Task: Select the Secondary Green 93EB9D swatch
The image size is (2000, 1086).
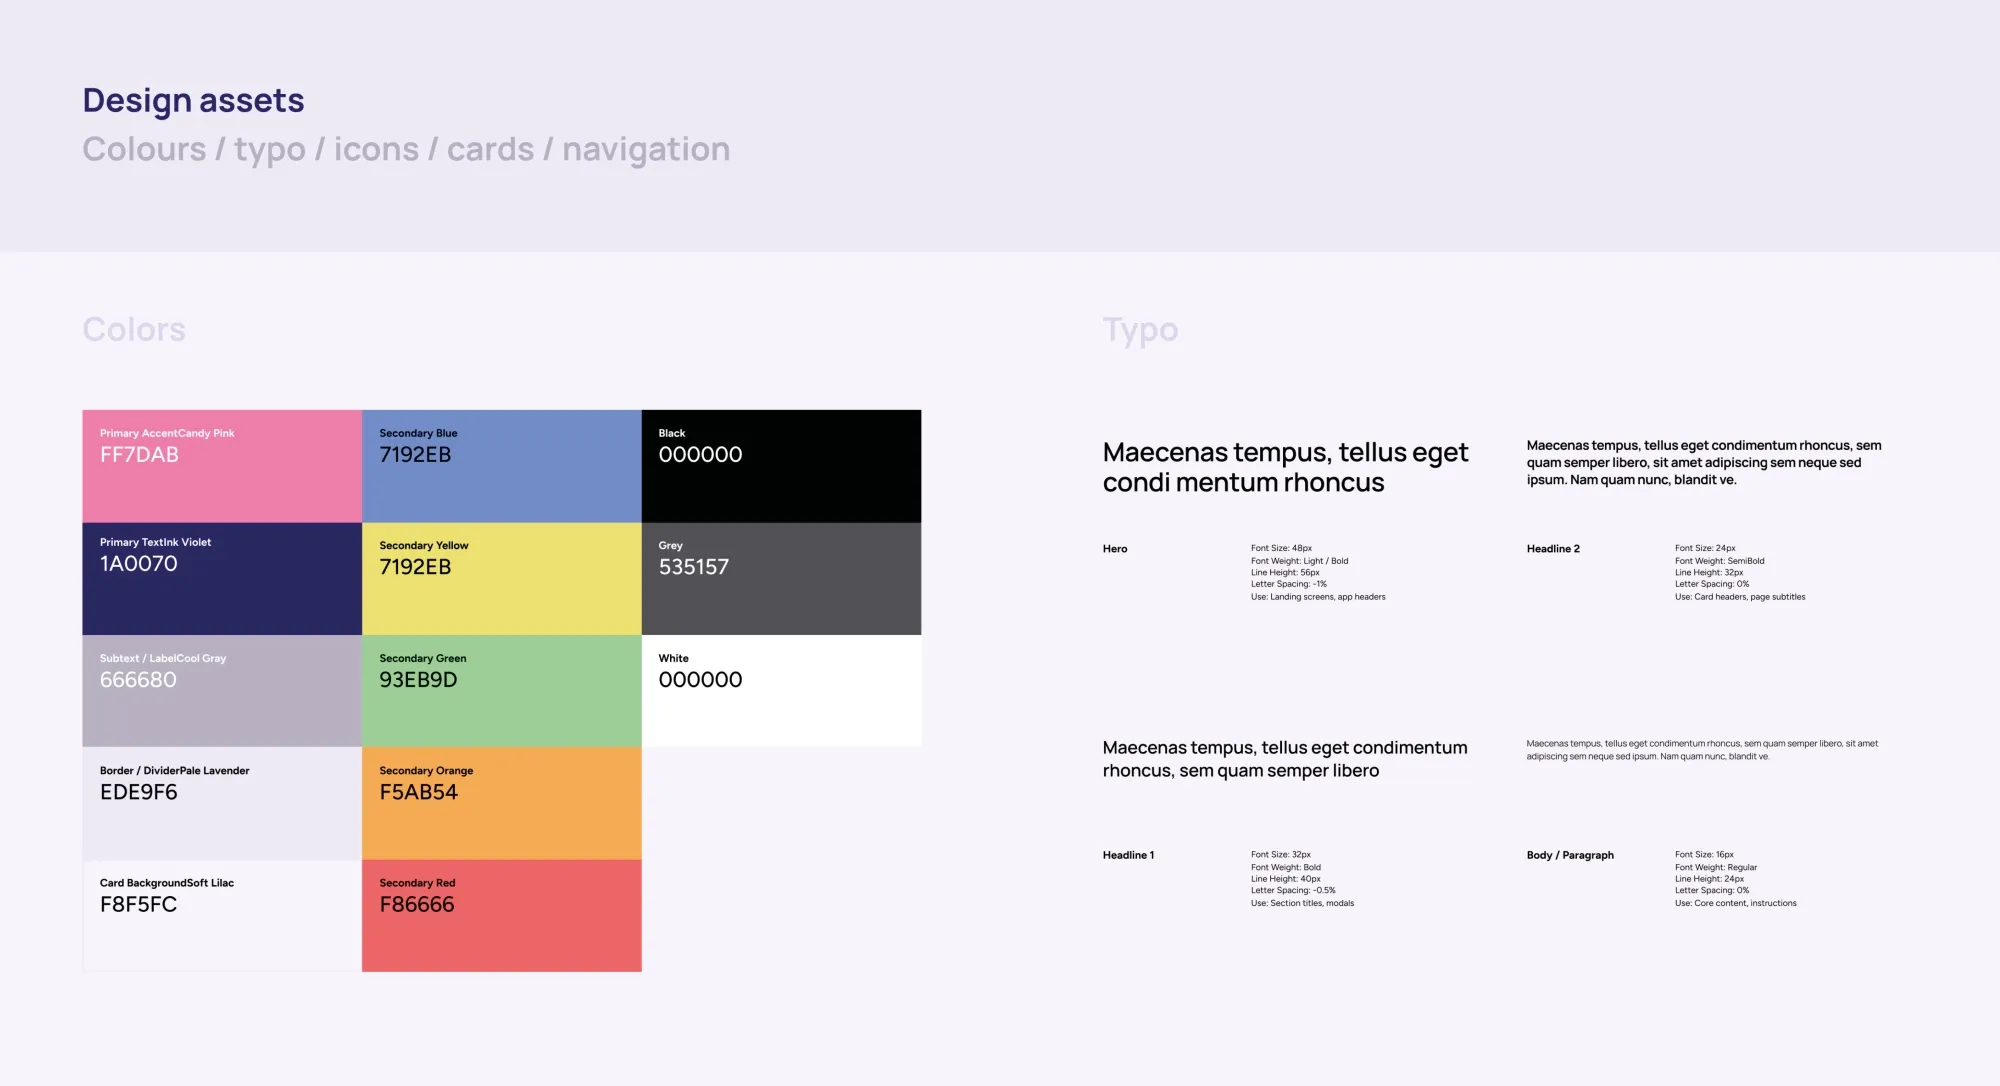Action: click(501, 691)
